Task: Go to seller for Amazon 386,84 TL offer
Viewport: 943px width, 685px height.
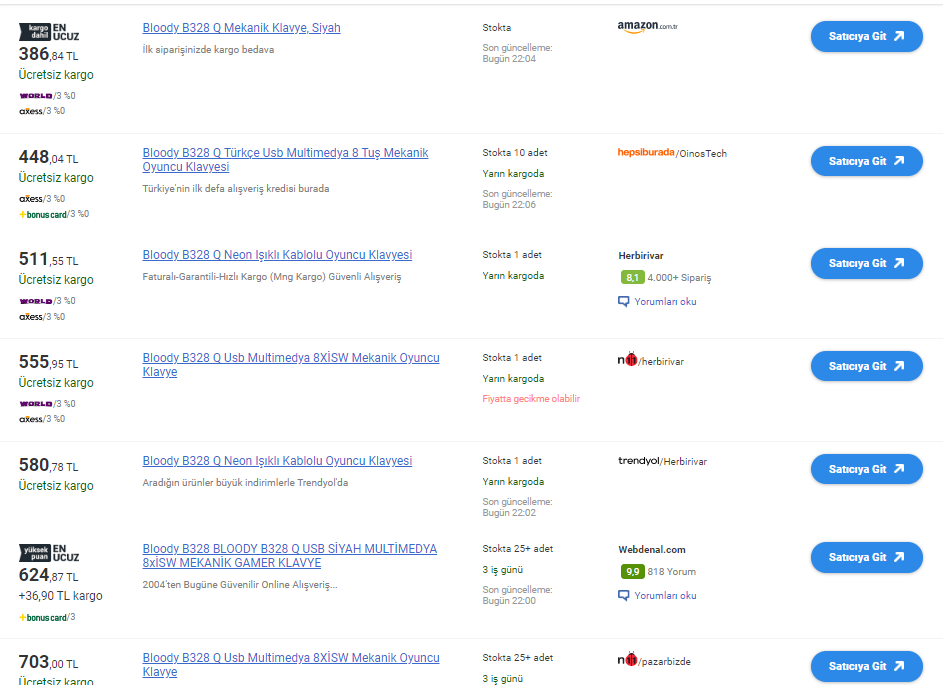Action: 867,36
